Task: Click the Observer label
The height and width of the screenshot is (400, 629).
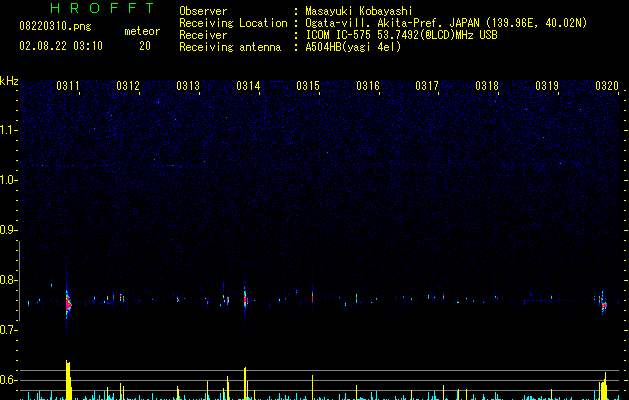Action: [203, 11]
